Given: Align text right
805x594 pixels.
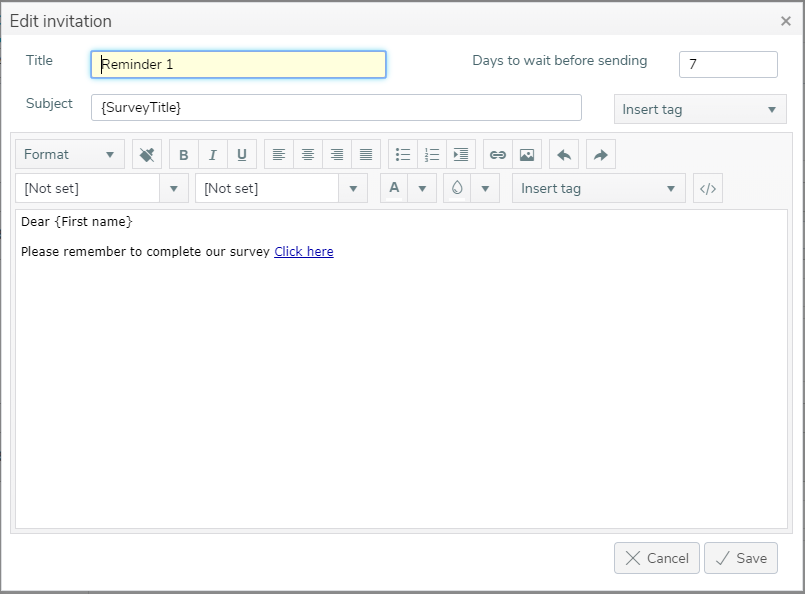Looking at the screenshot, I should click(x=337, y=155).
